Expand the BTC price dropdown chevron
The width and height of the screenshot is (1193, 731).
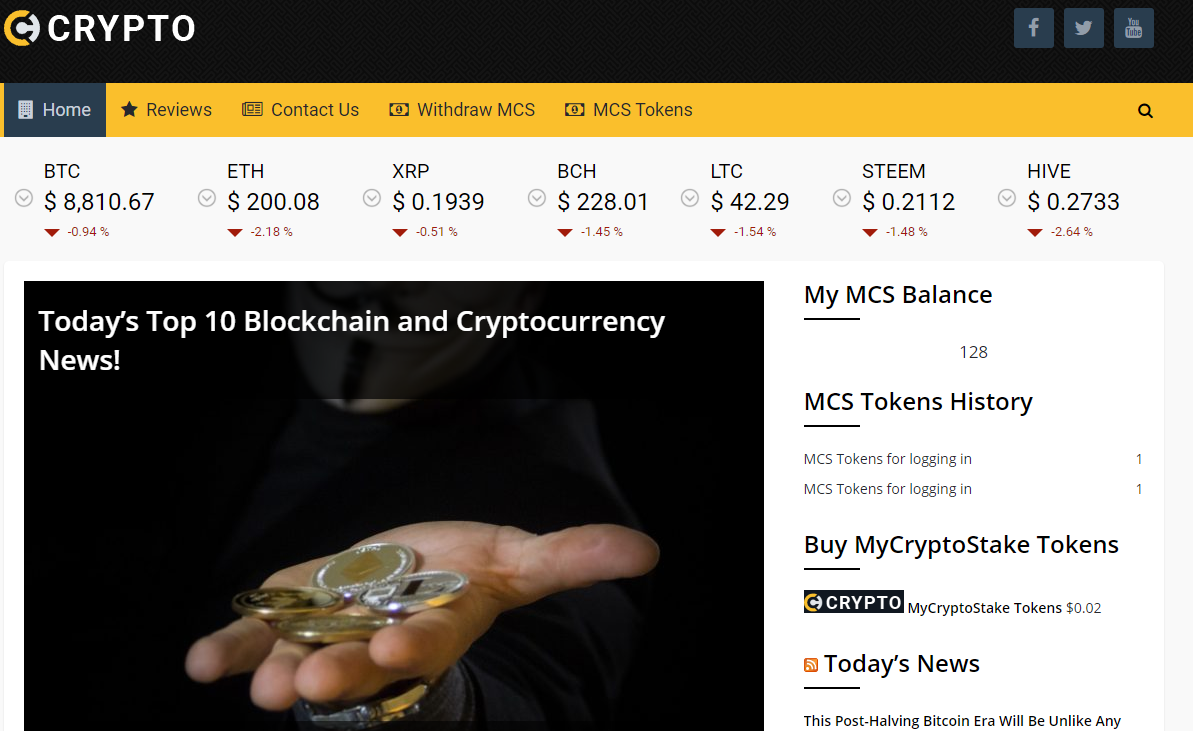pyautogui.click(x=24, y=199)
